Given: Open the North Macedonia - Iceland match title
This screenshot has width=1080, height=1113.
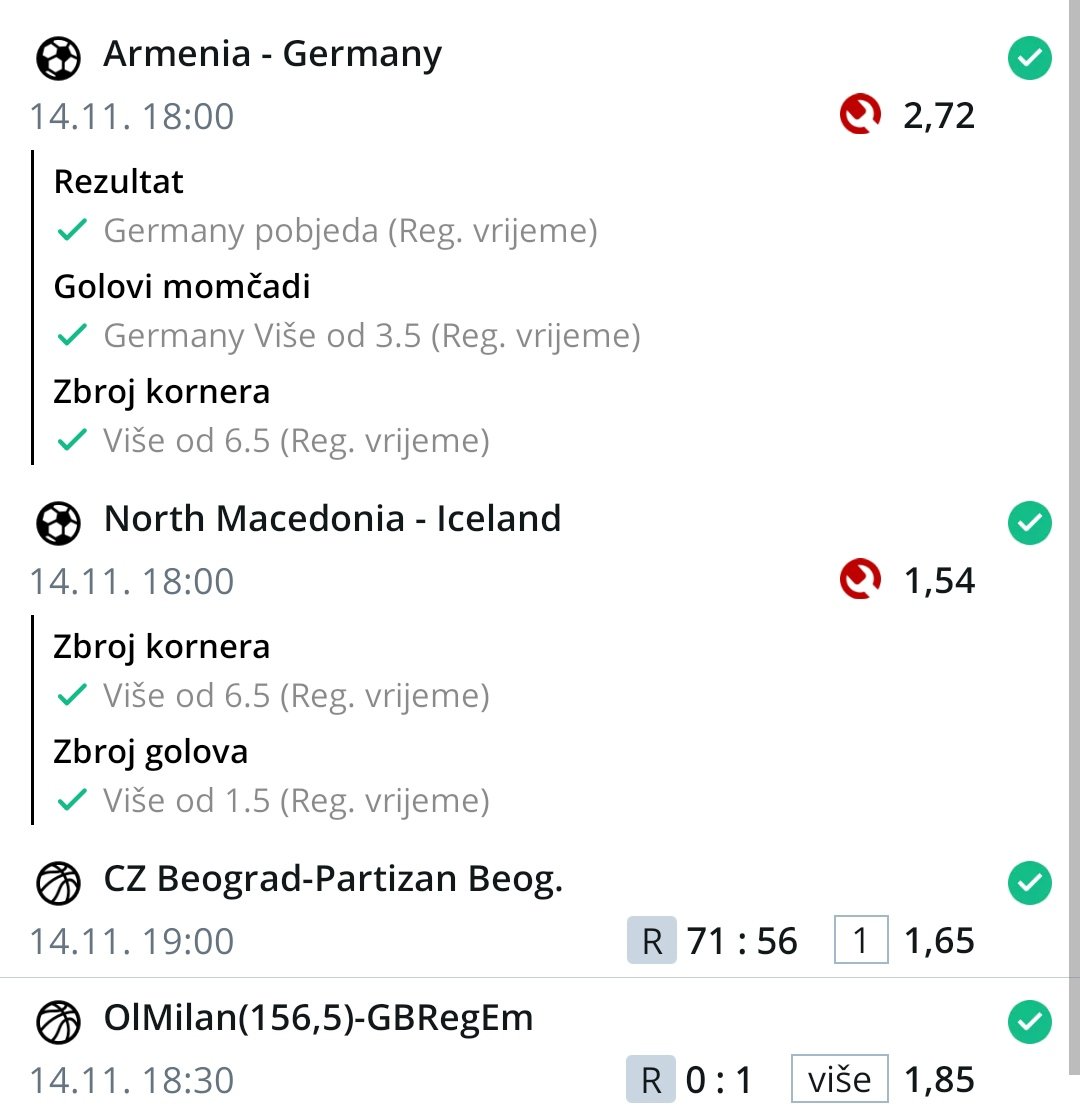Looking at the screenshot, I should [x=332, y=519].
